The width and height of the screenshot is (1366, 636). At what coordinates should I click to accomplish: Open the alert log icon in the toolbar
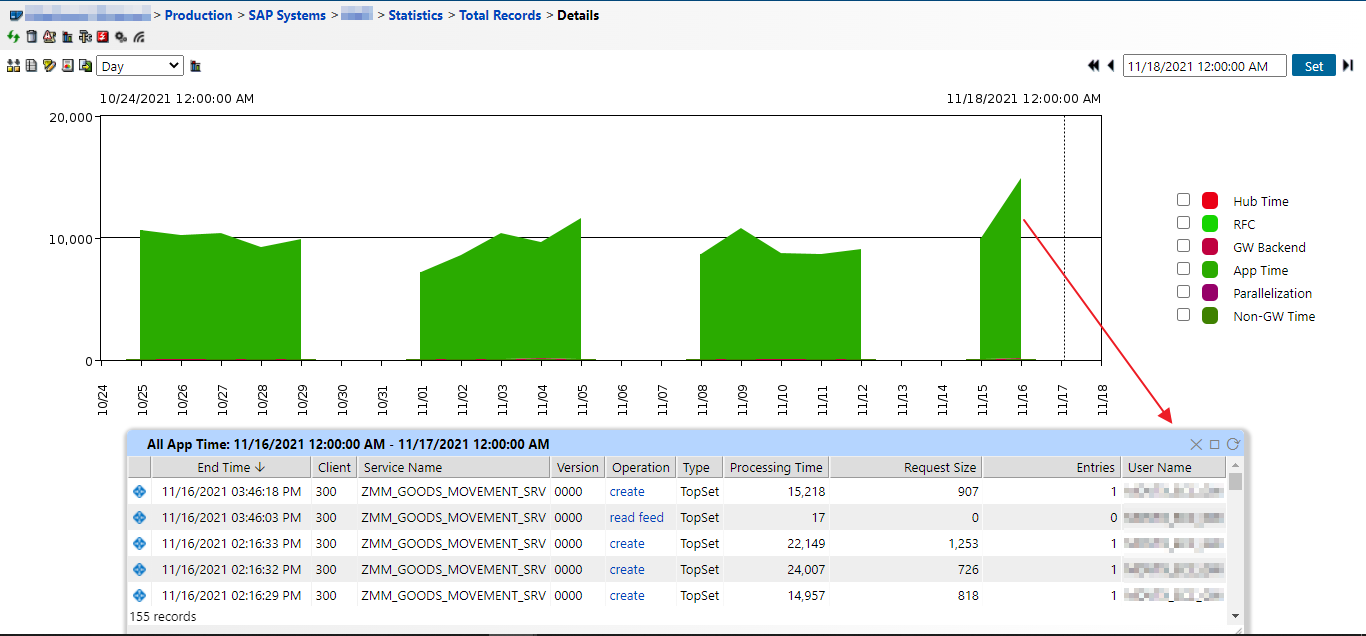point(49,37)
